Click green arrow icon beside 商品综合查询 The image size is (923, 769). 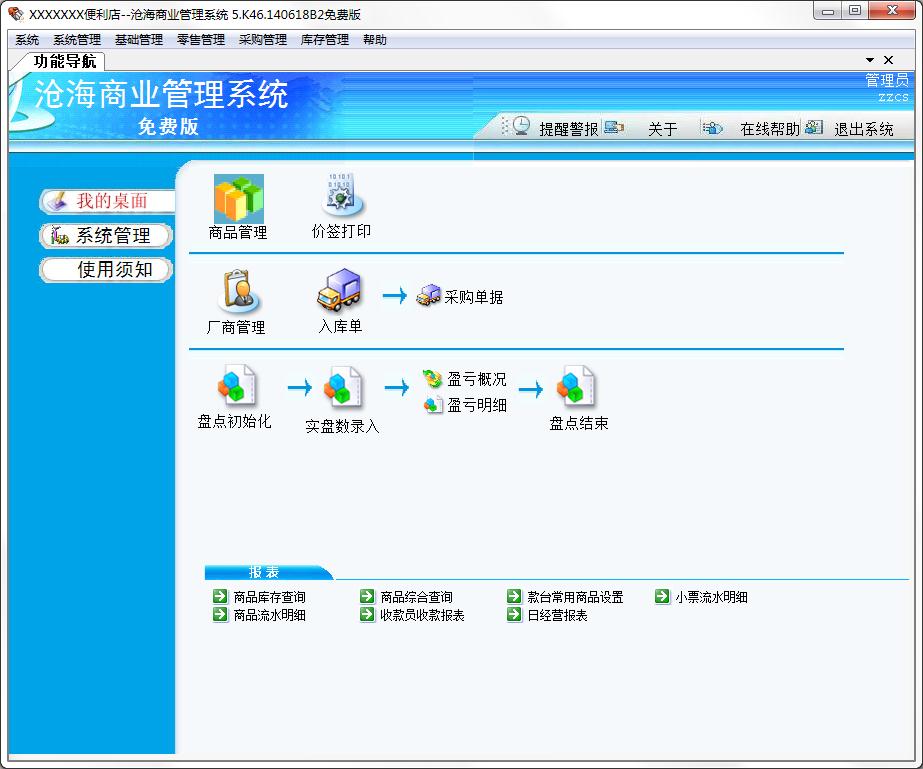click(x=367, y=596)
